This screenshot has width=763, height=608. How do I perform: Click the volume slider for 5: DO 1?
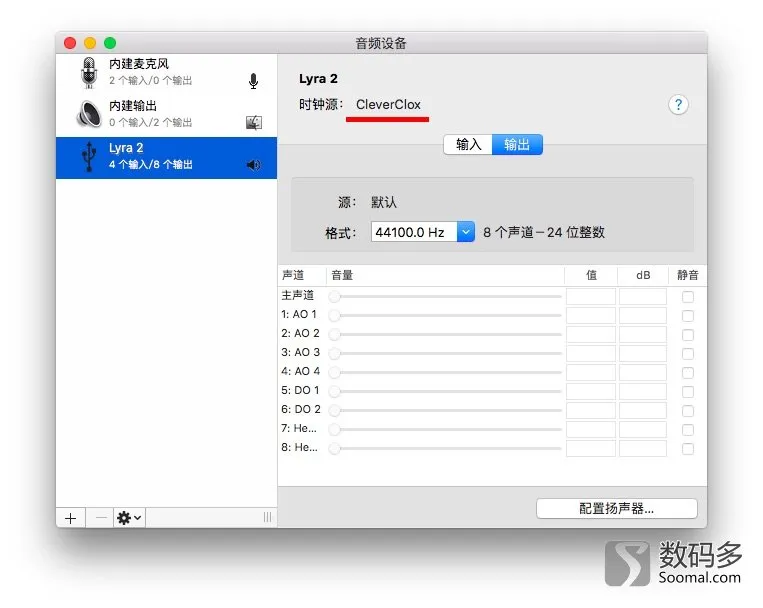pos(445,391)
